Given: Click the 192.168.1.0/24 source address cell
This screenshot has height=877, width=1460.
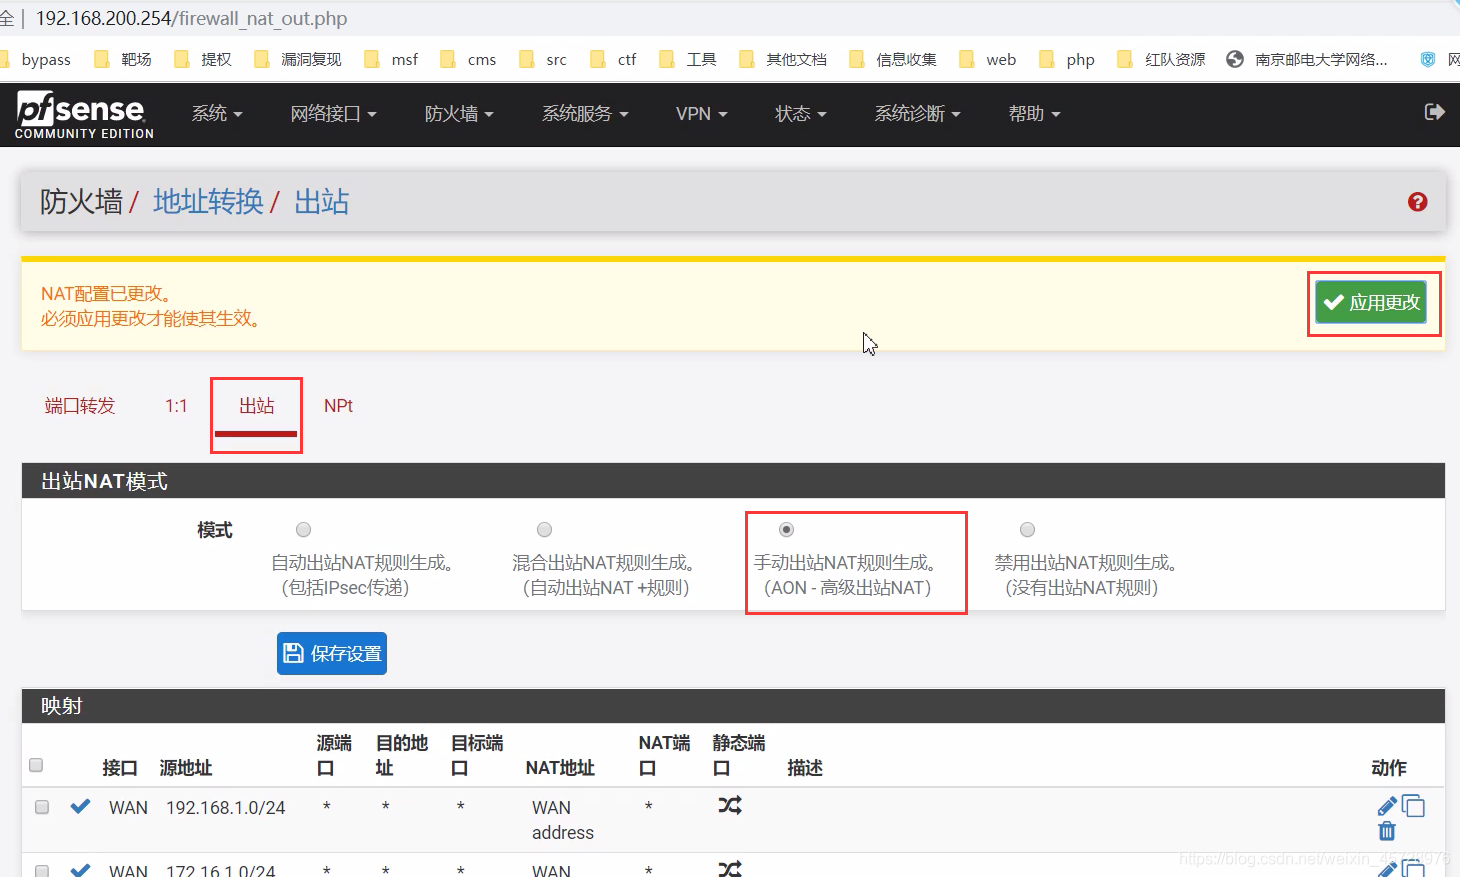Looking at the screenshot, I should click(226, 807).
